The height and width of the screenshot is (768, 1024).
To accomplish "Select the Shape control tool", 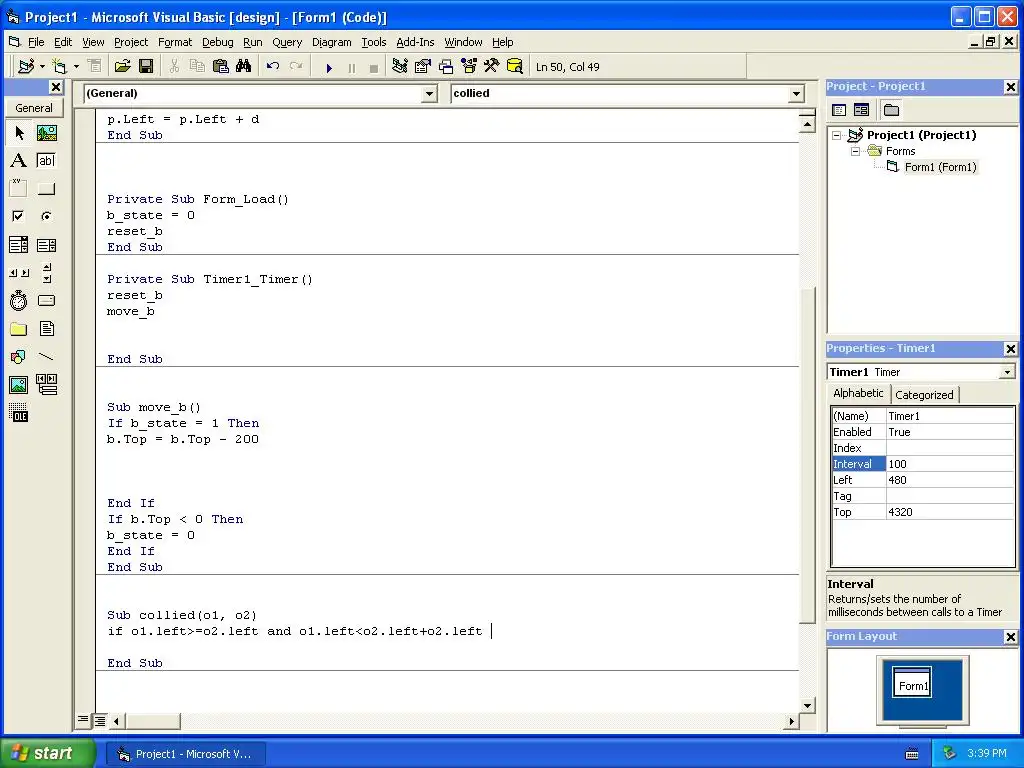I will click(x=19, y=357).
